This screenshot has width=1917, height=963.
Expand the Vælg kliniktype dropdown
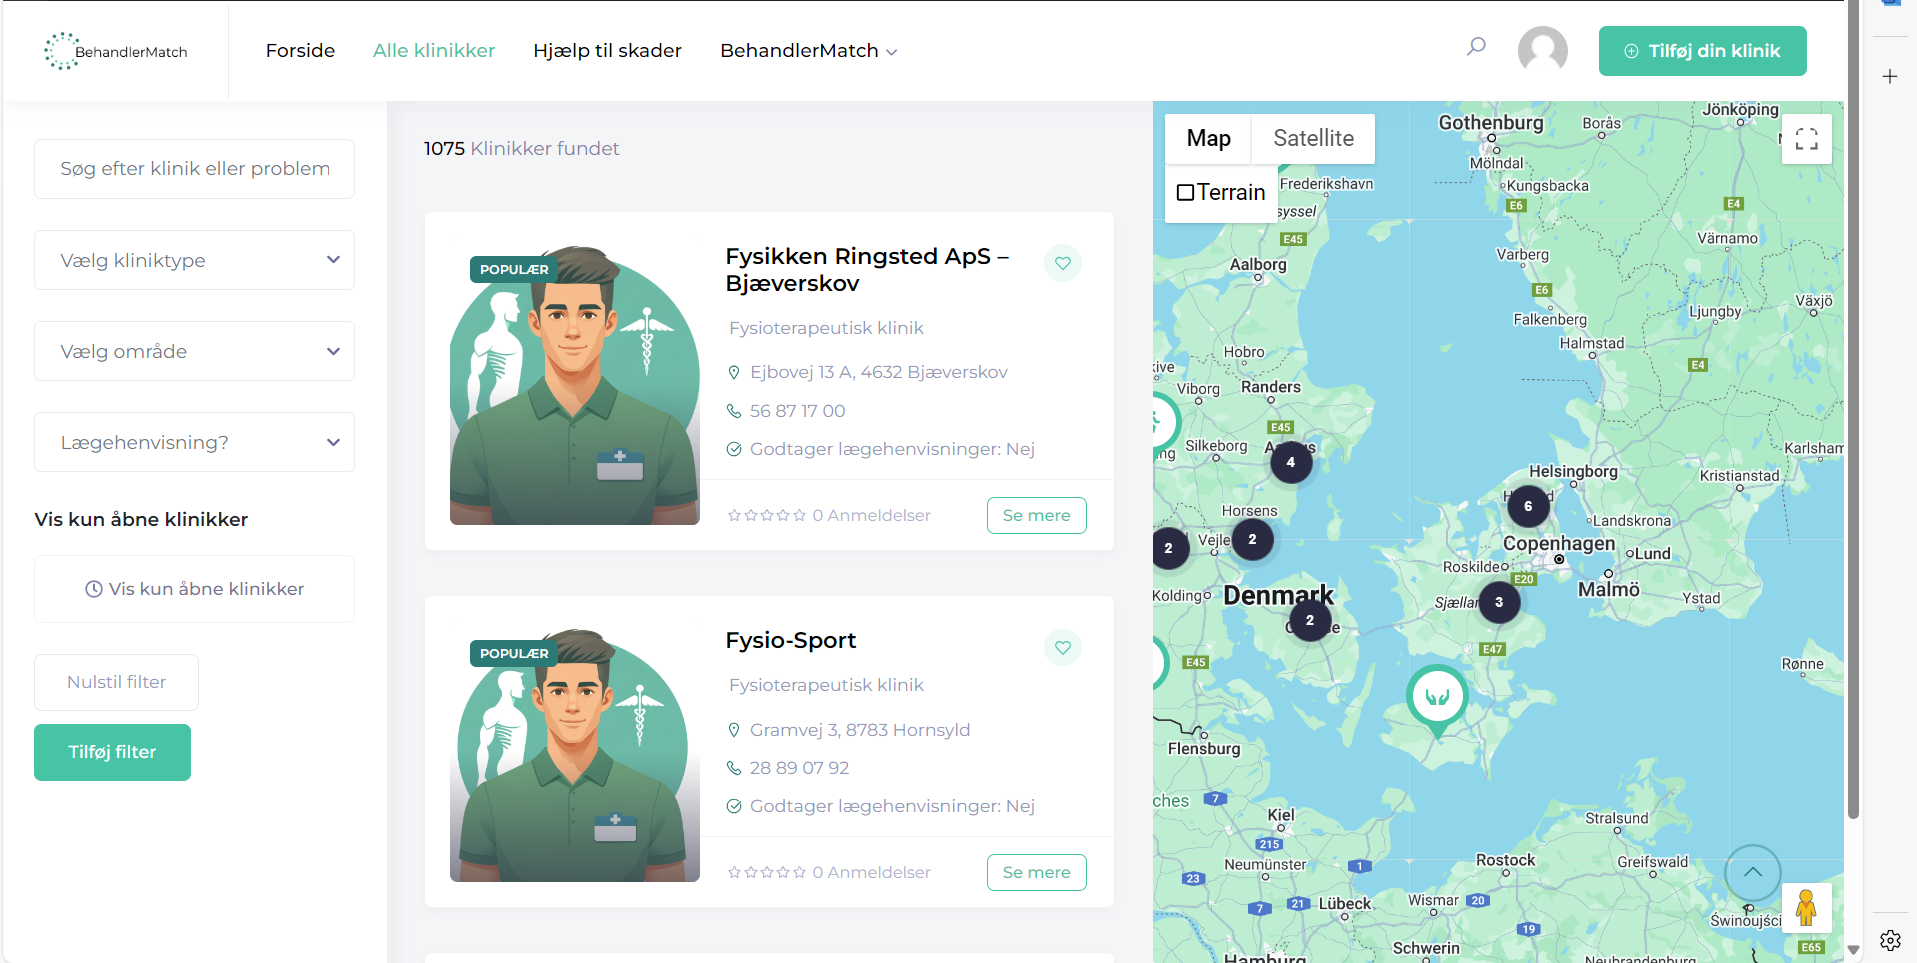[x=194, y=260]
